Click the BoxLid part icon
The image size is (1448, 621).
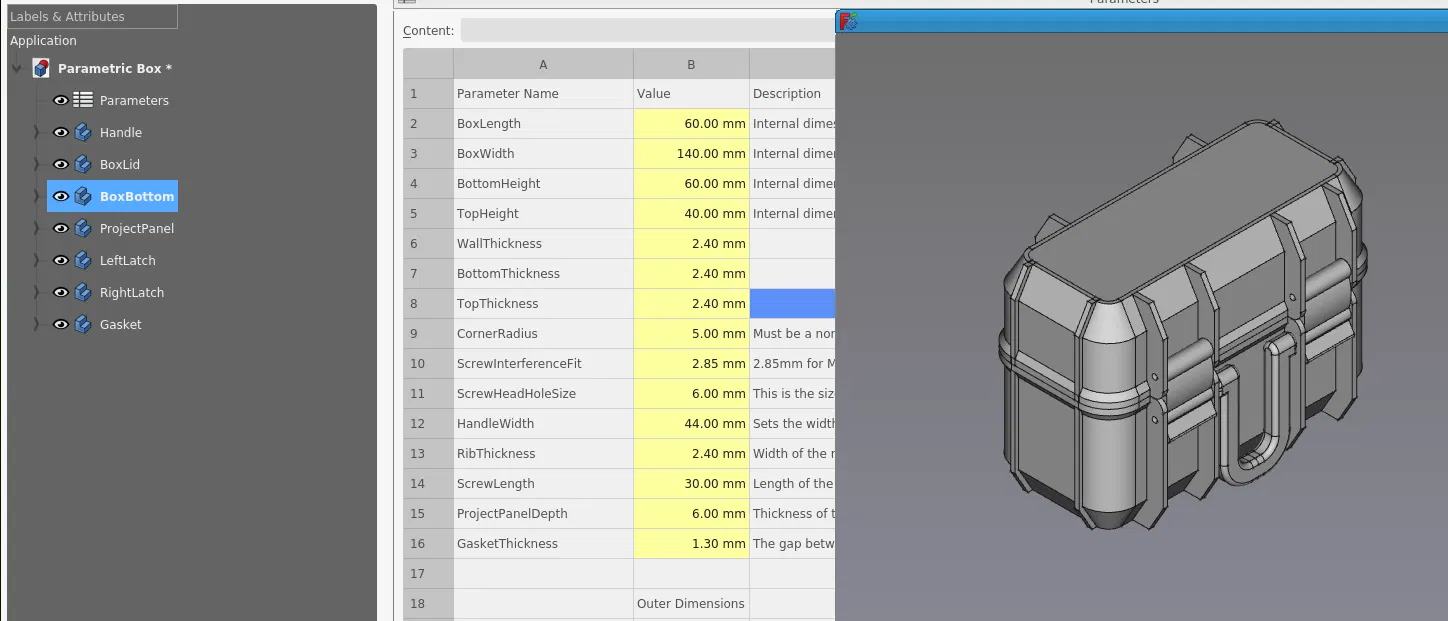point(82,164)
